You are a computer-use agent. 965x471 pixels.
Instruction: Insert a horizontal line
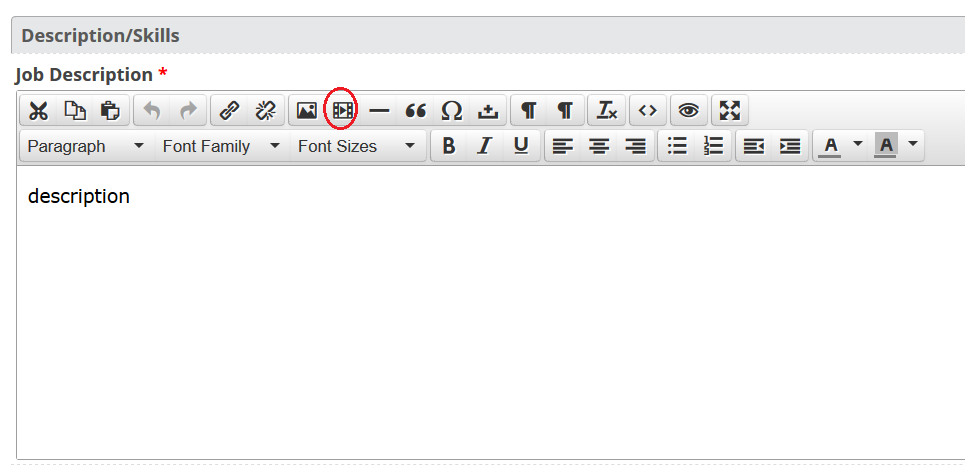click(379, 111)
